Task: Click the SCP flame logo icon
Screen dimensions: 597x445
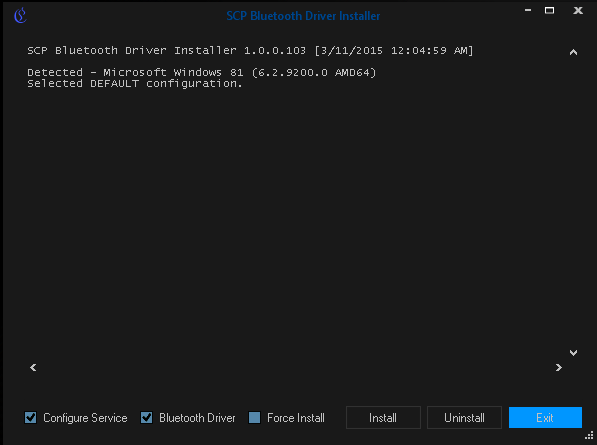Action: (x=20, y=15)
